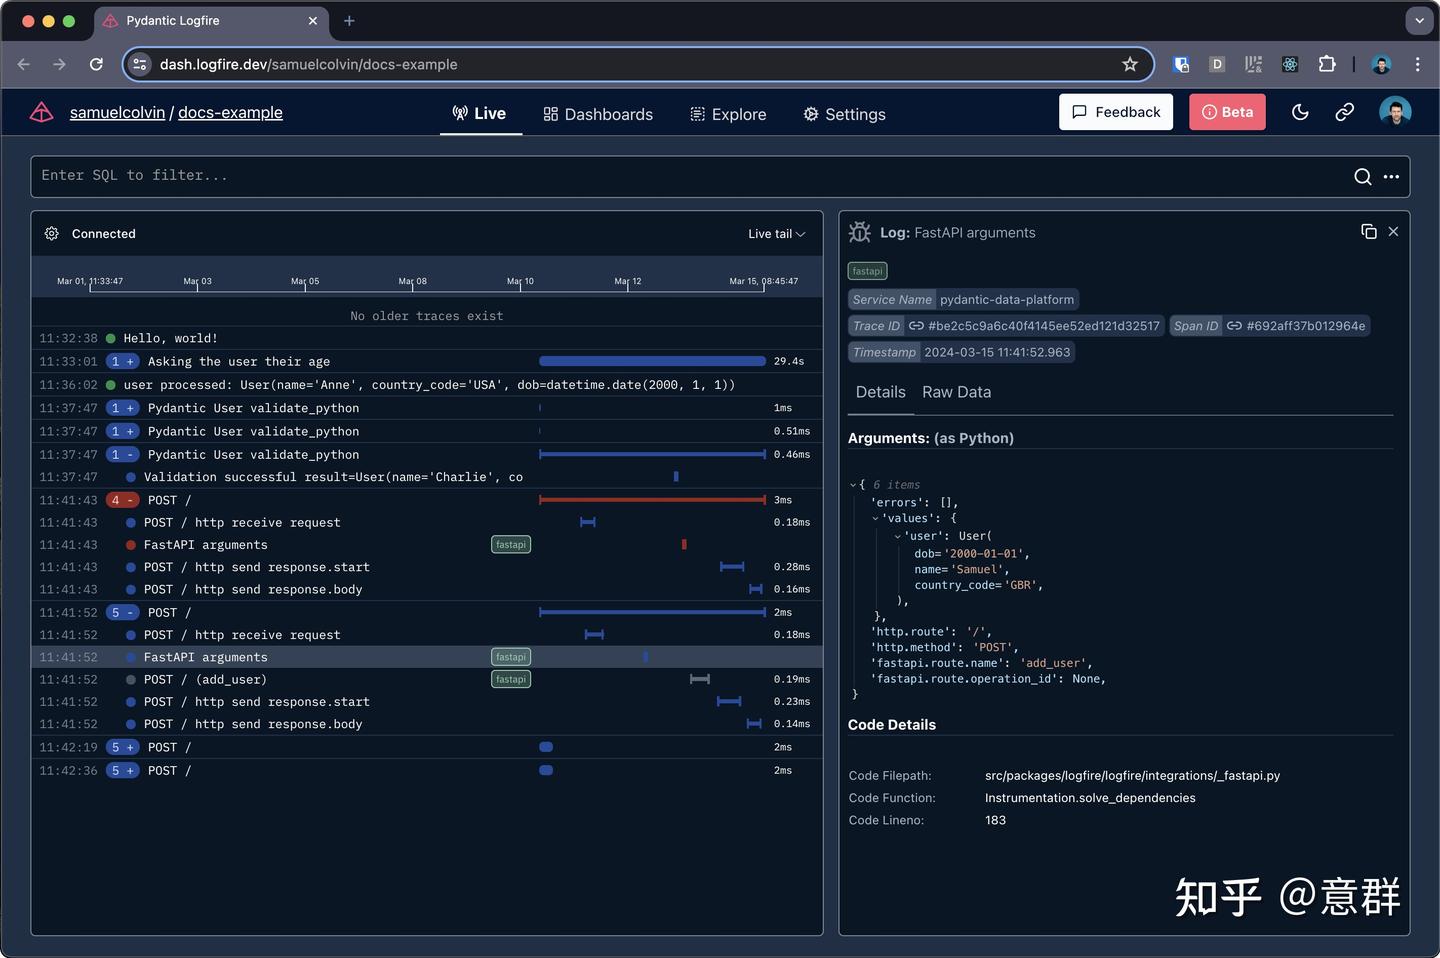Open browser Extensions puzzle icon
Screen dimensions: 1440x958
click(1327, 64)
